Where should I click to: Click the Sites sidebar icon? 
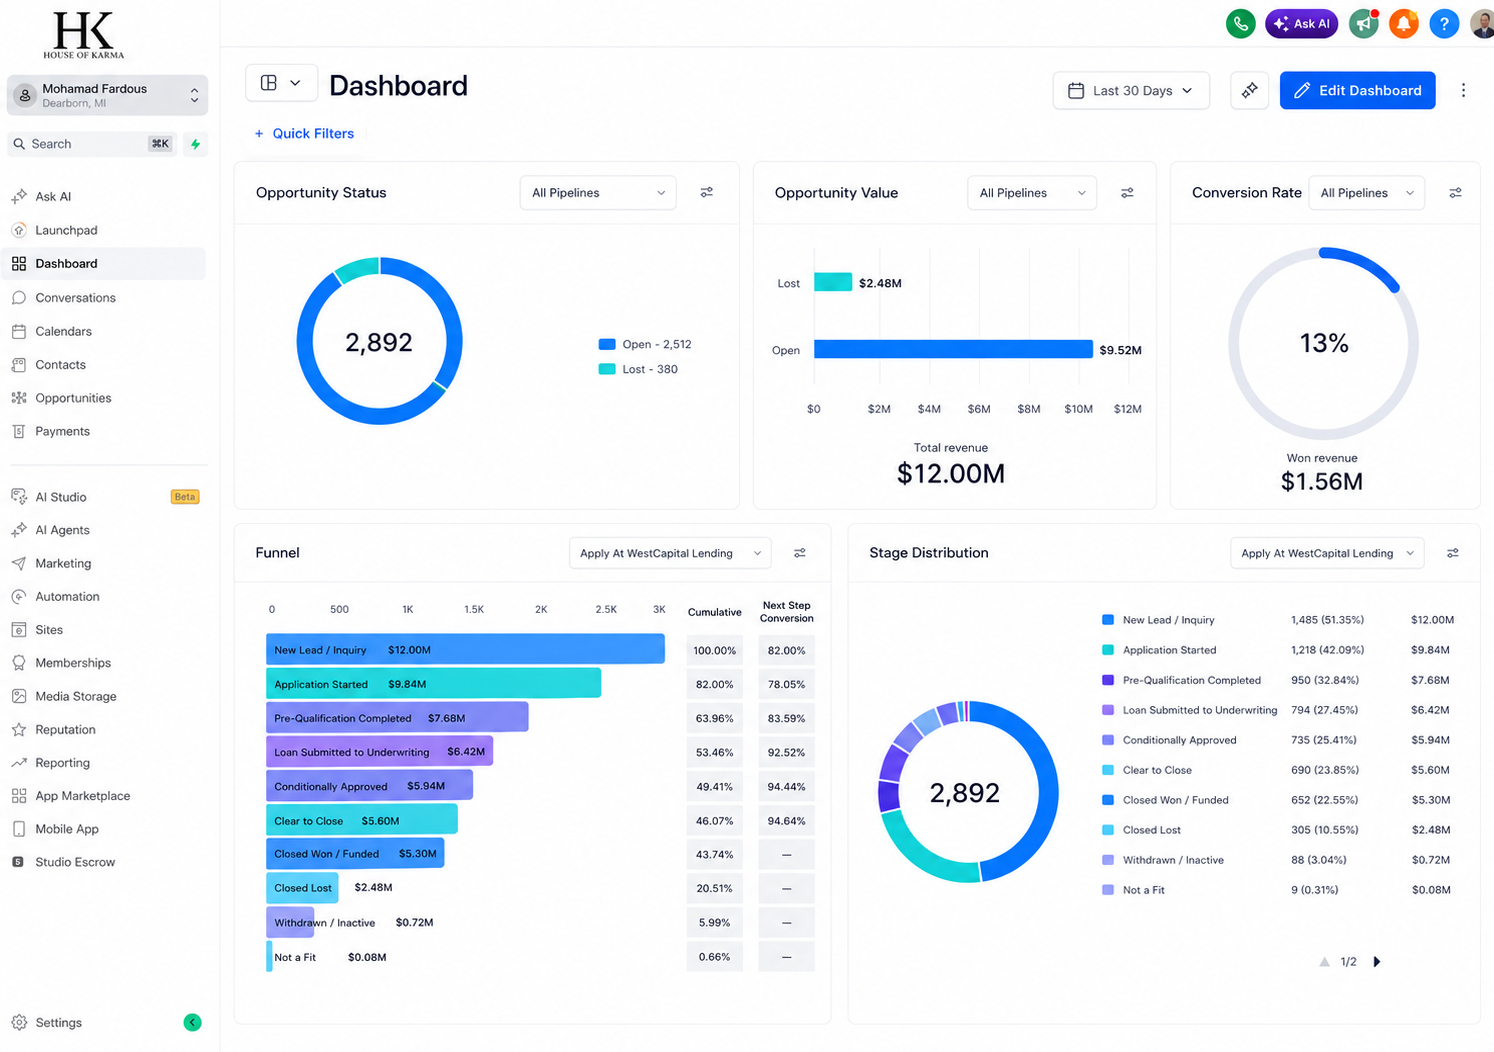pos(19,630)
